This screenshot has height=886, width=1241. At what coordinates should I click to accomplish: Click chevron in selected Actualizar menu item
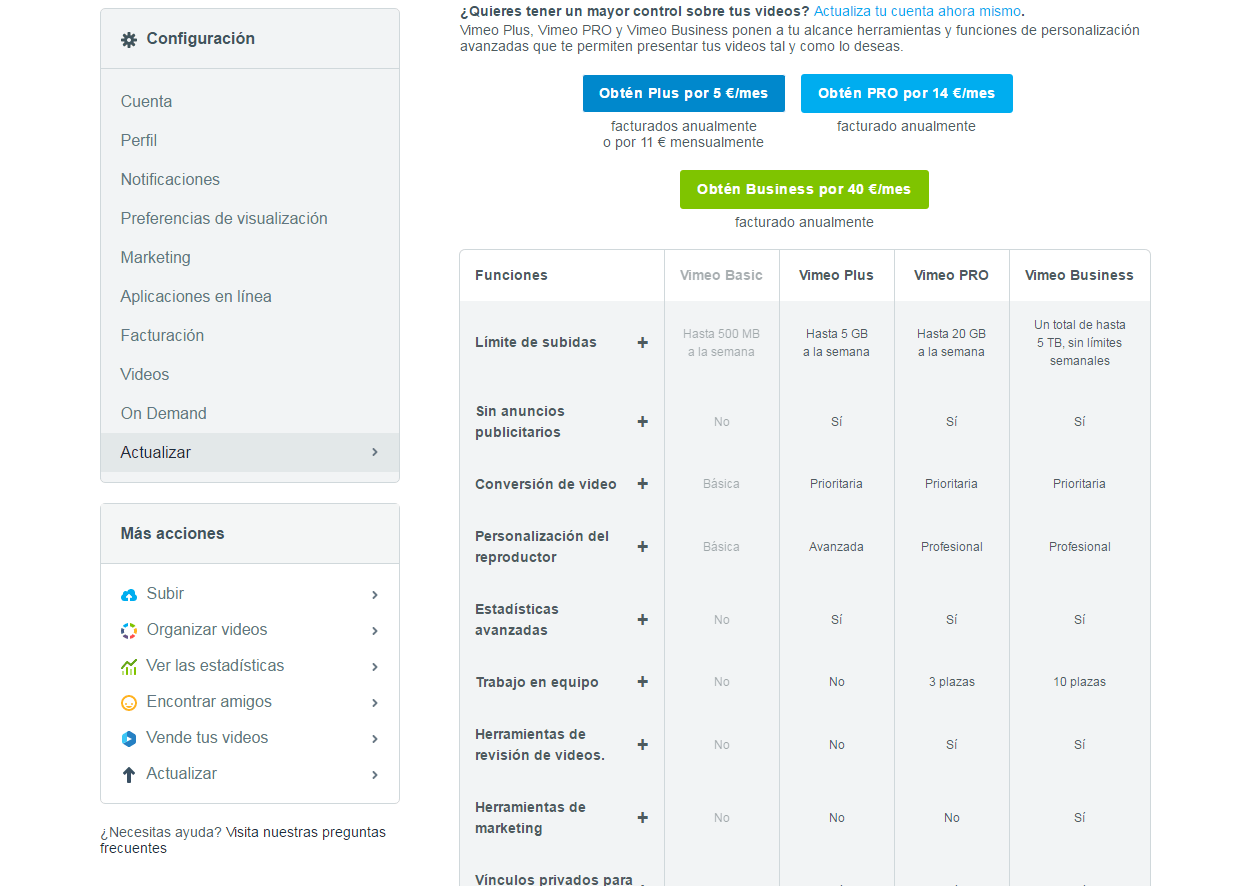click(375, 452)
